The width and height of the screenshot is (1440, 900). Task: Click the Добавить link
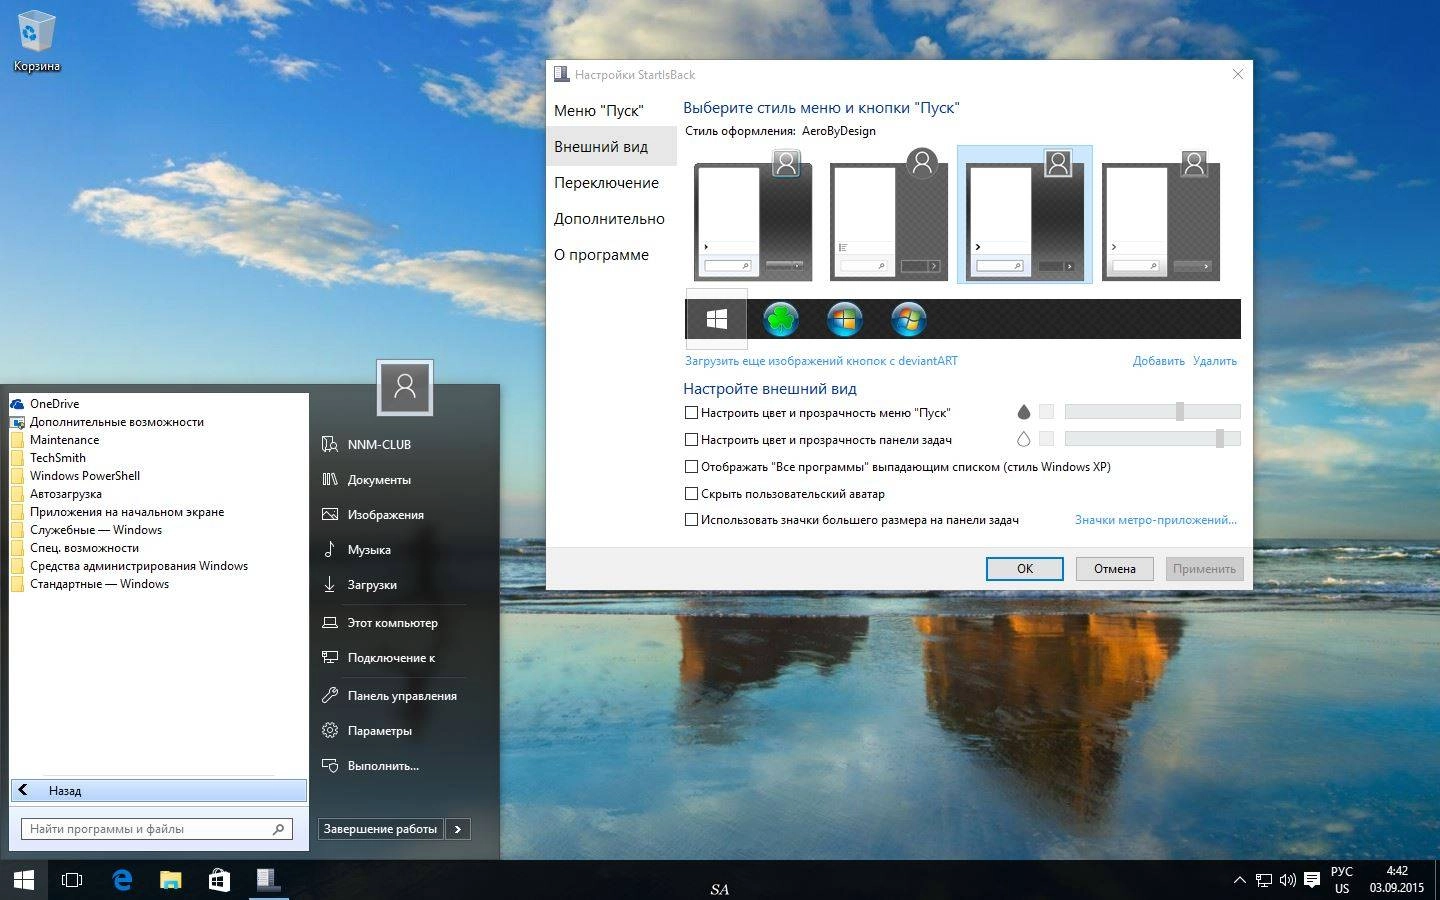click(x=1159, y=361)
